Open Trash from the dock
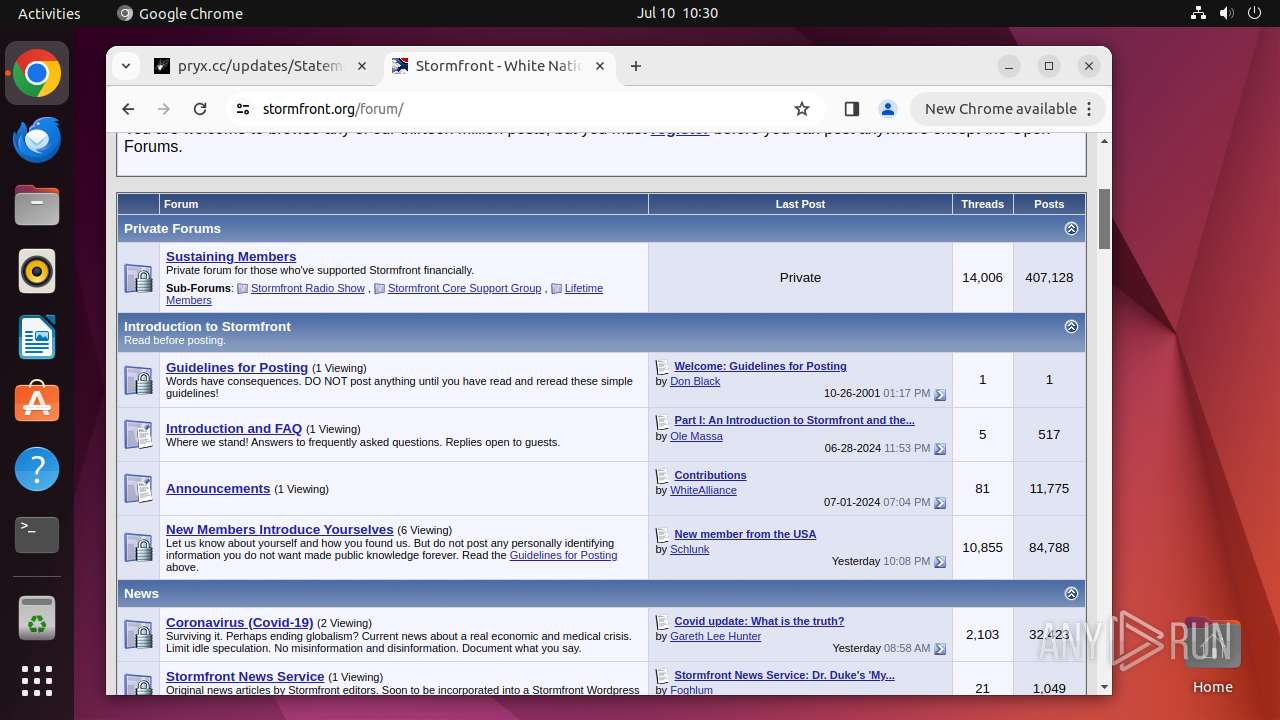1280x720 pixels. [x=37, y=618]
